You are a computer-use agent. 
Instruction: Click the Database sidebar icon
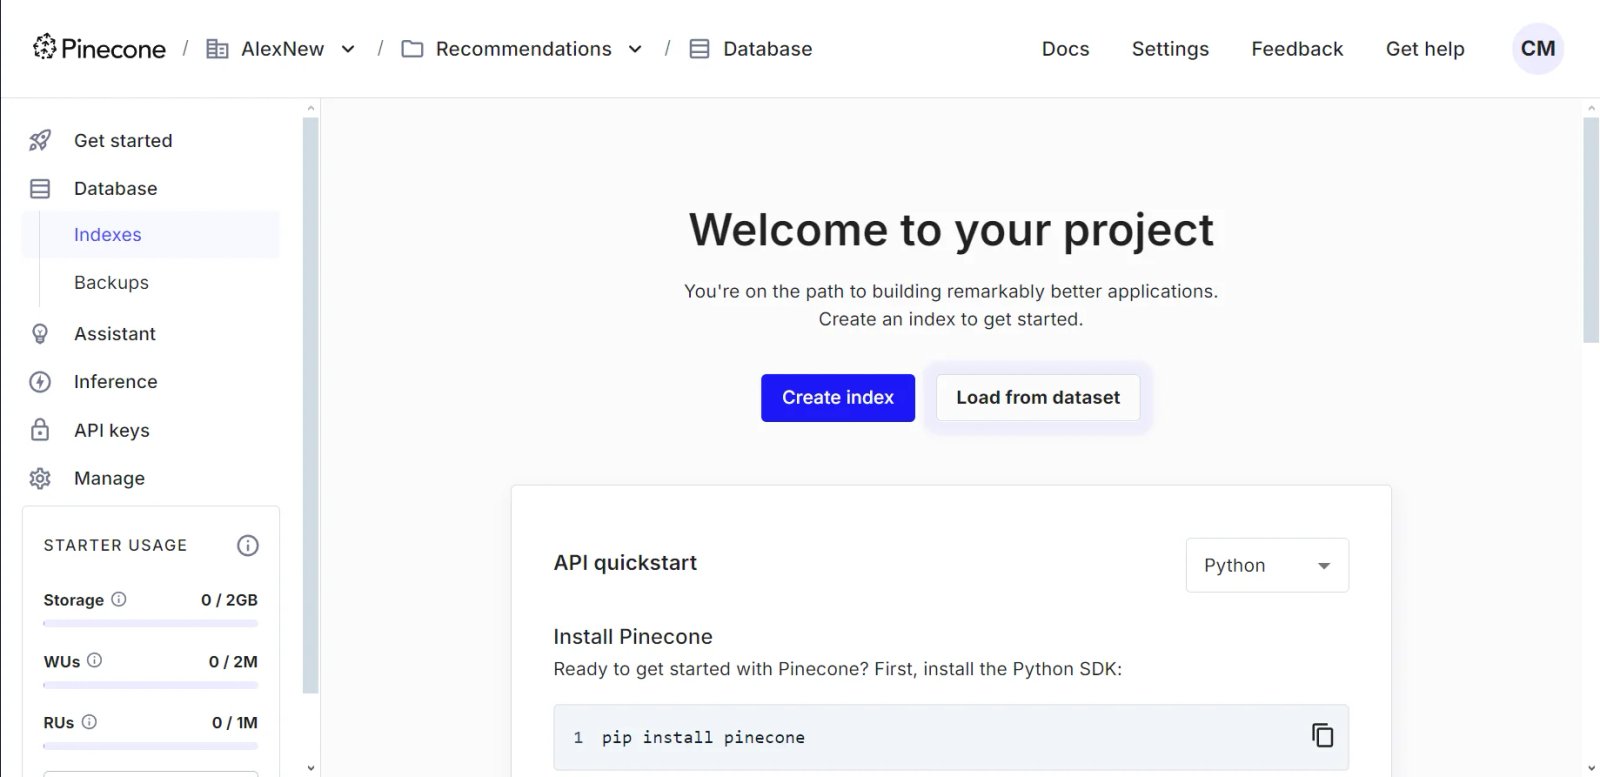[40, 189]
